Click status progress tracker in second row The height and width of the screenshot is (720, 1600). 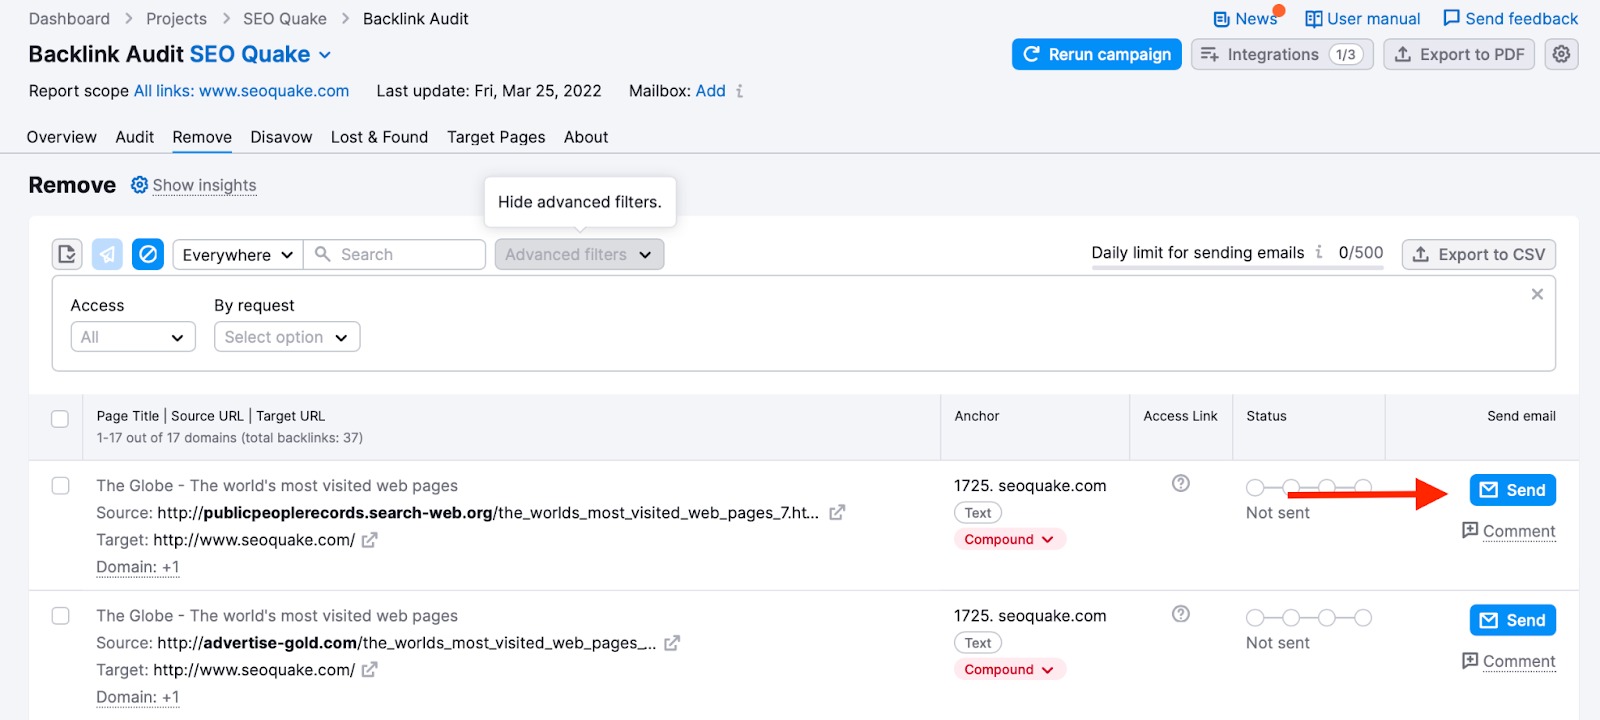coord(1309,618)
